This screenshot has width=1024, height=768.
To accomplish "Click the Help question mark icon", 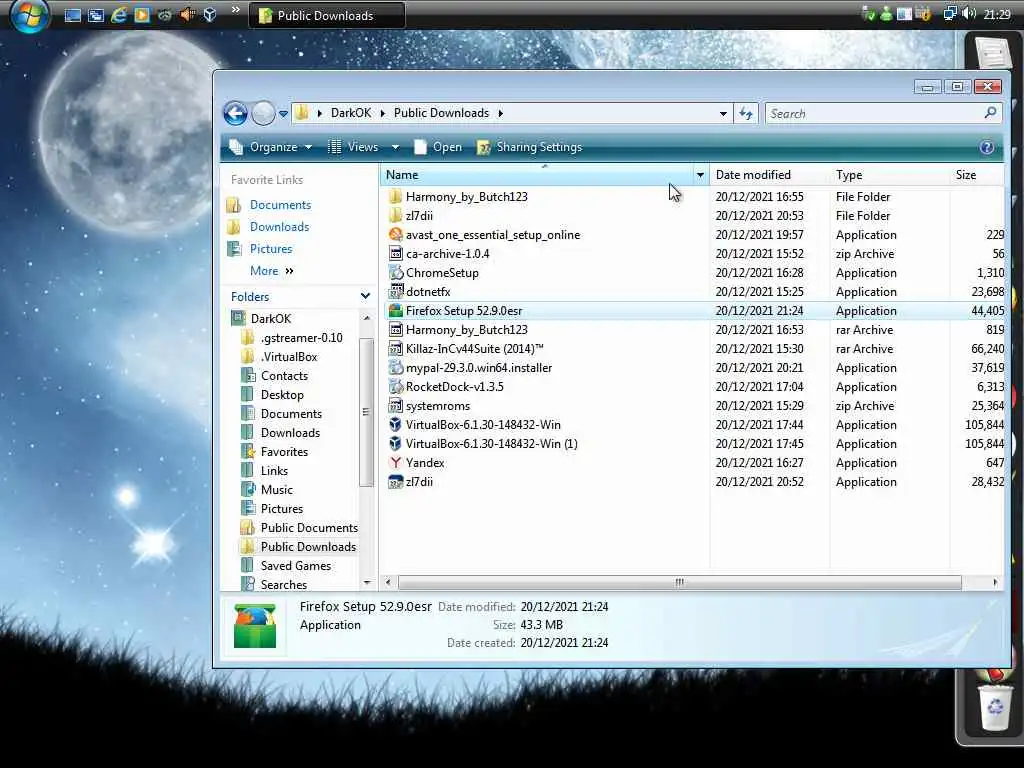I will 987,147.
